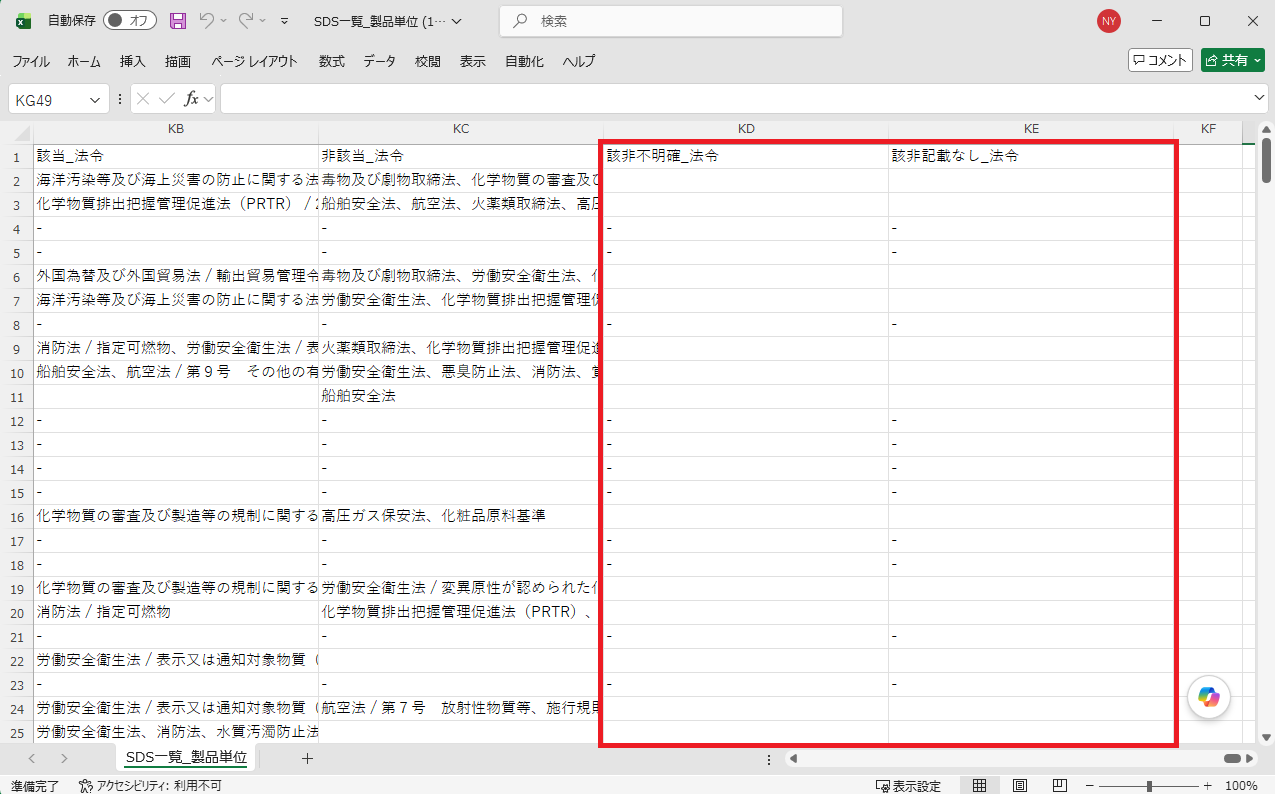The height and width of the screenshot is (794, 1275).
Task: Open the file name SDS一覧_製品単位 dropdown
Action: tap(388, 21)
